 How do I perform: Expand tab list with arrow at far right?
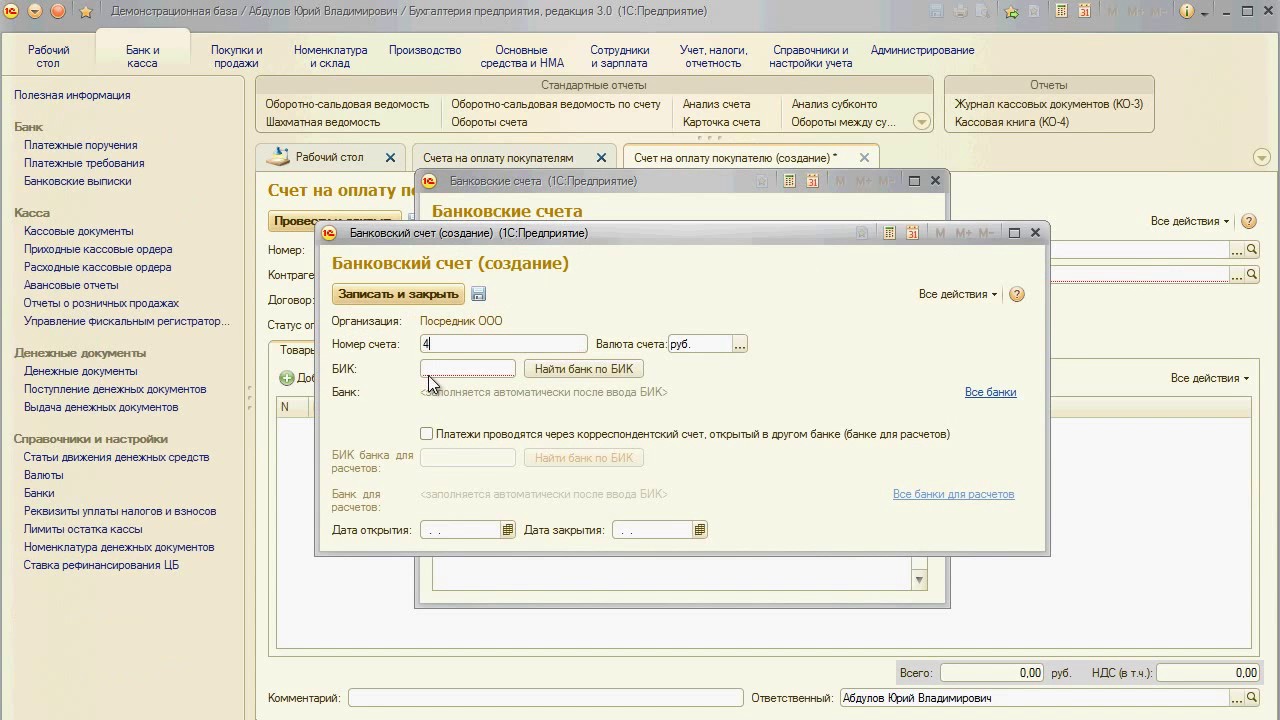(x=1261, y=158)
